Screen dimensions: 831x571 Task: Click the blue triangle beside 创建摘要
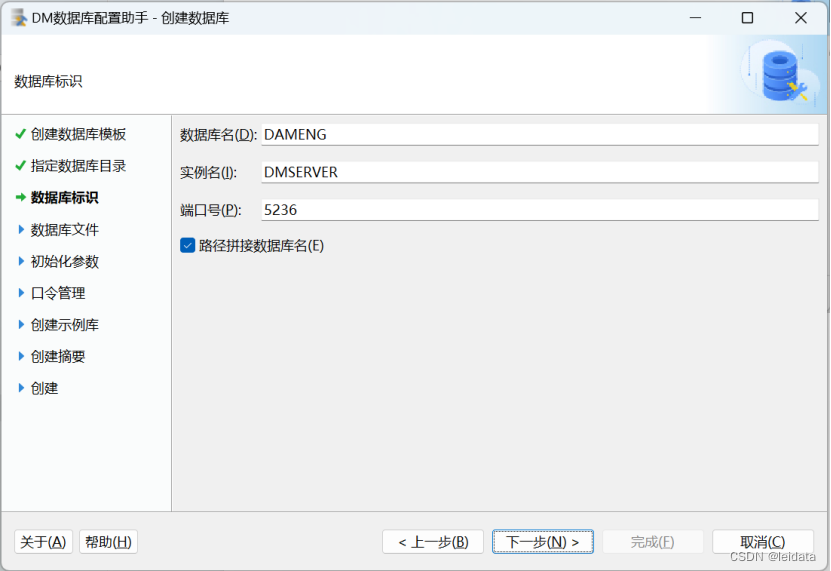pos(21,356)
